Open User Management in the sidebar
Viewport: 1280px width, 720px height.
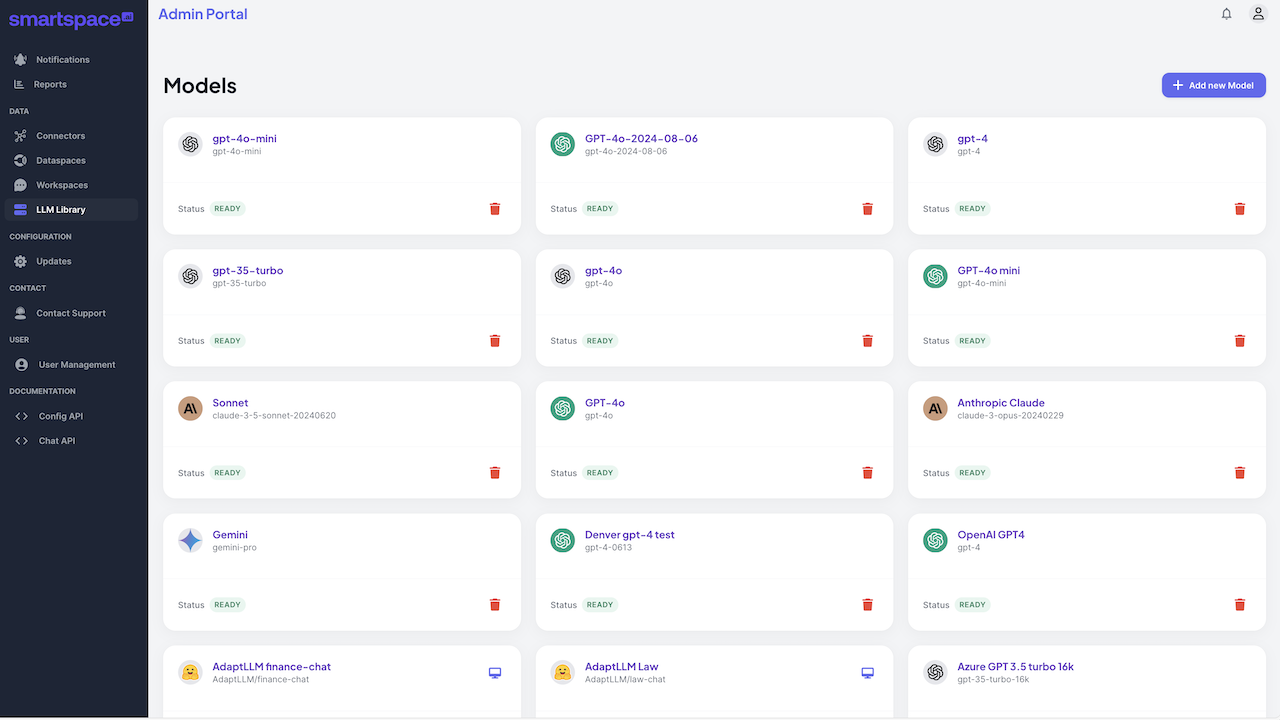(72, 365)
